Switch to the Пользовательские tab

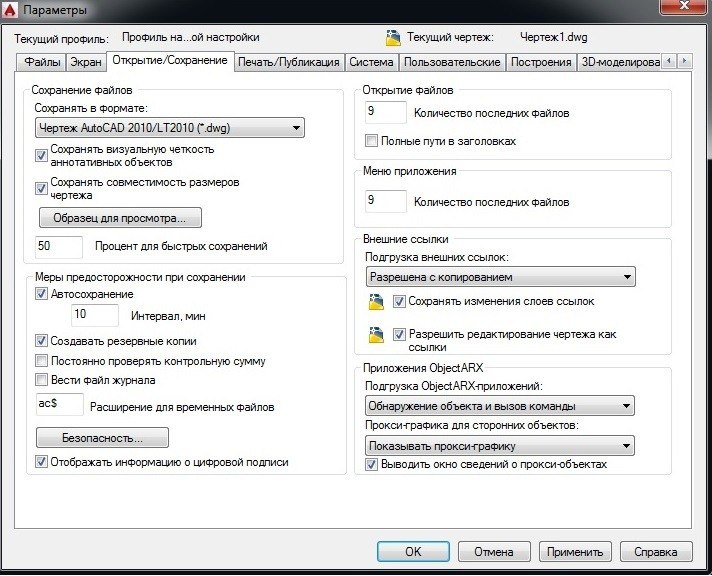click(452, 62)
